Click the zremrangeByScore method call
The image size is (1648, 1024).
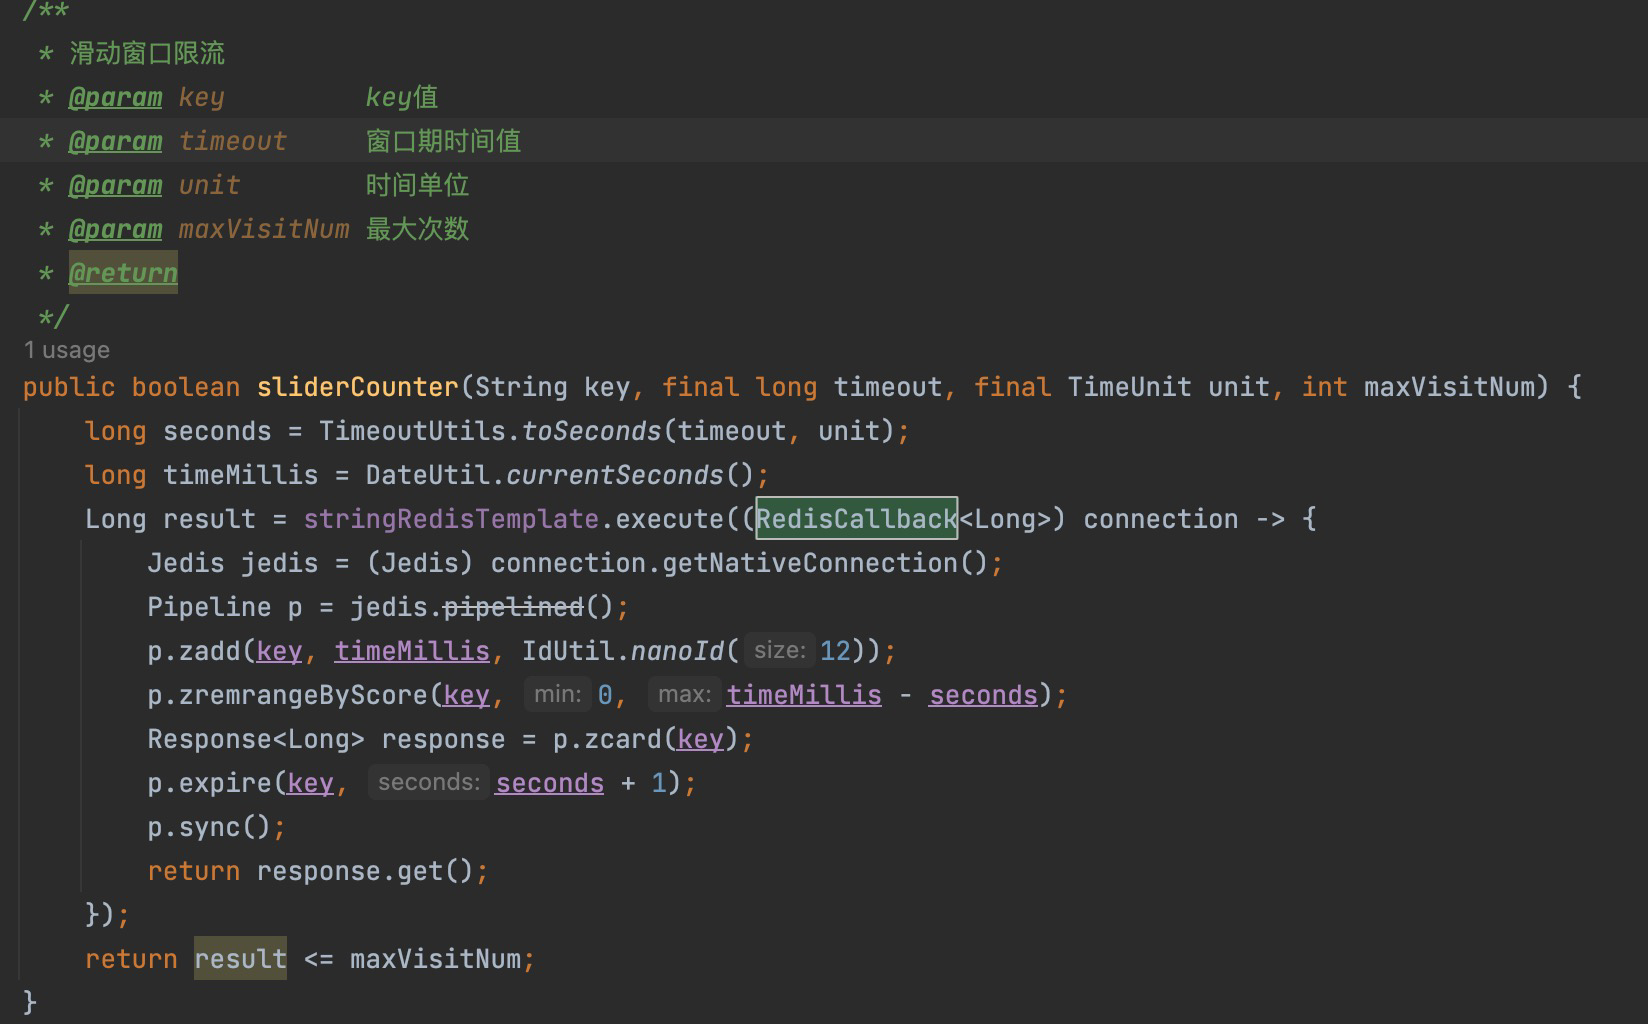303,695
